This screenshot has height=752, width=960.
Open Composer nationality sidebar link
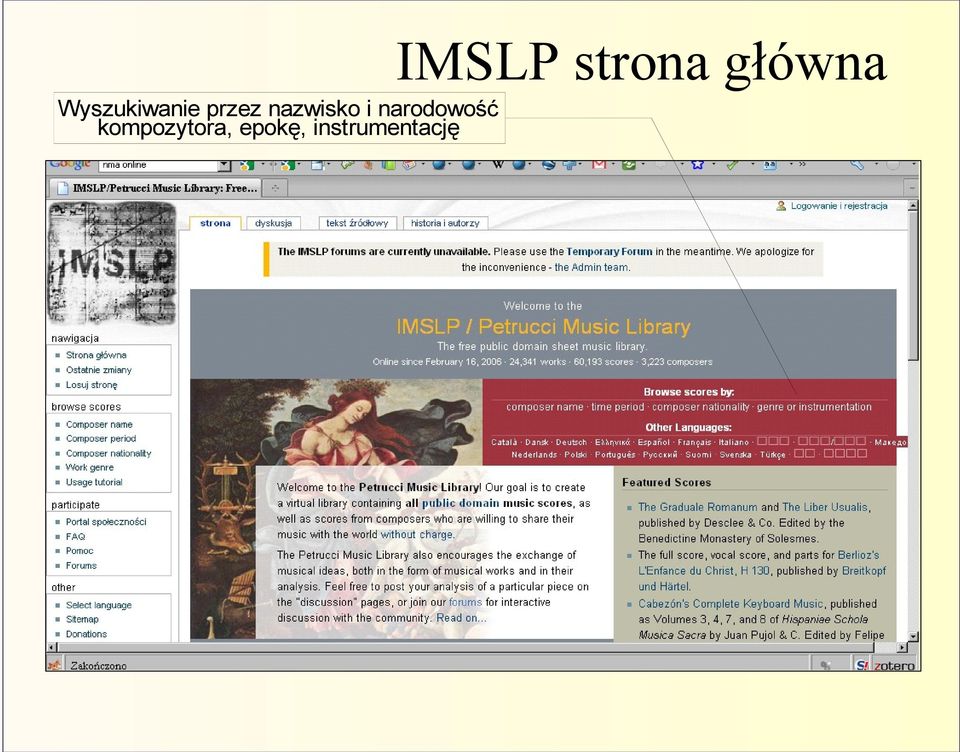coord(108,453)
